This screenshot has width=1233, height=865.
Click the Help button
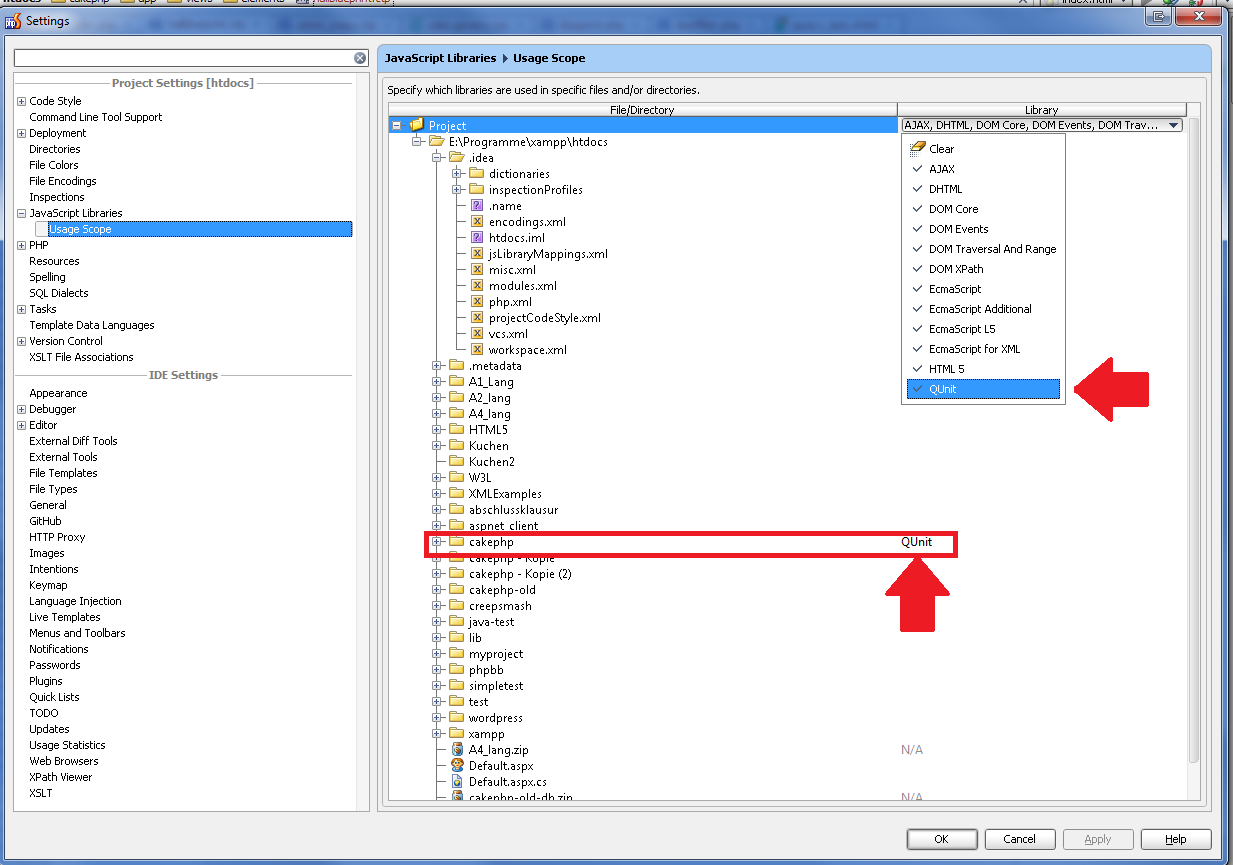(1175, 839)
